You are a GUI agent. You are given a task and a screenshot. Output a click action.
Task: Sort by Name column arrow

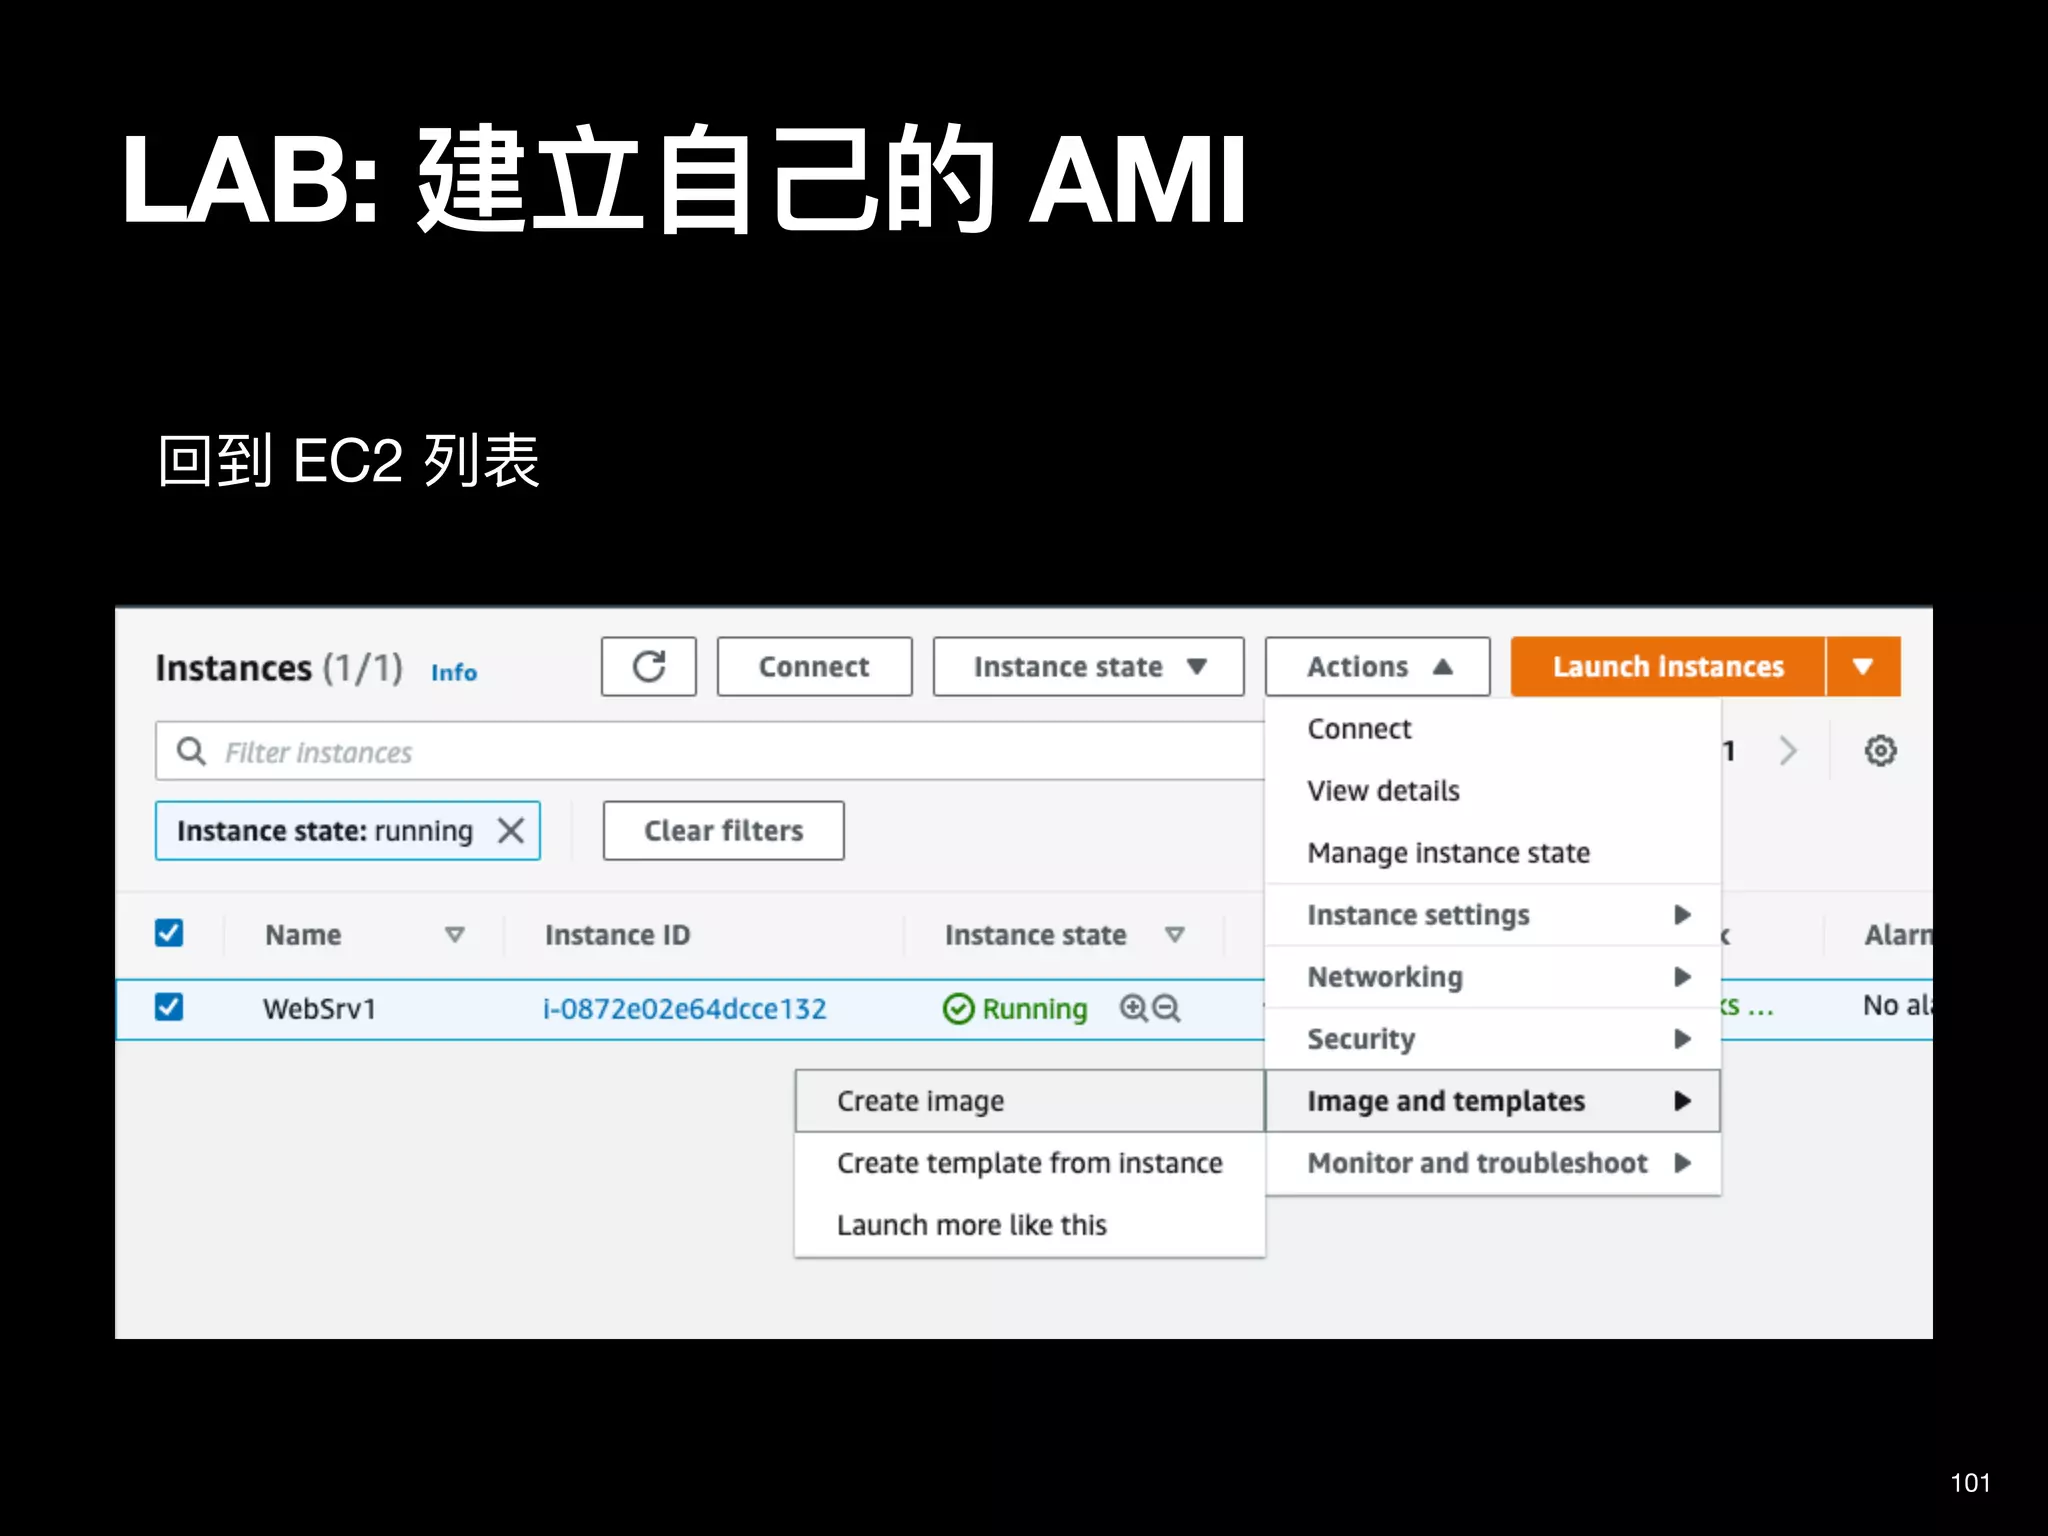[x=454, y=934]
